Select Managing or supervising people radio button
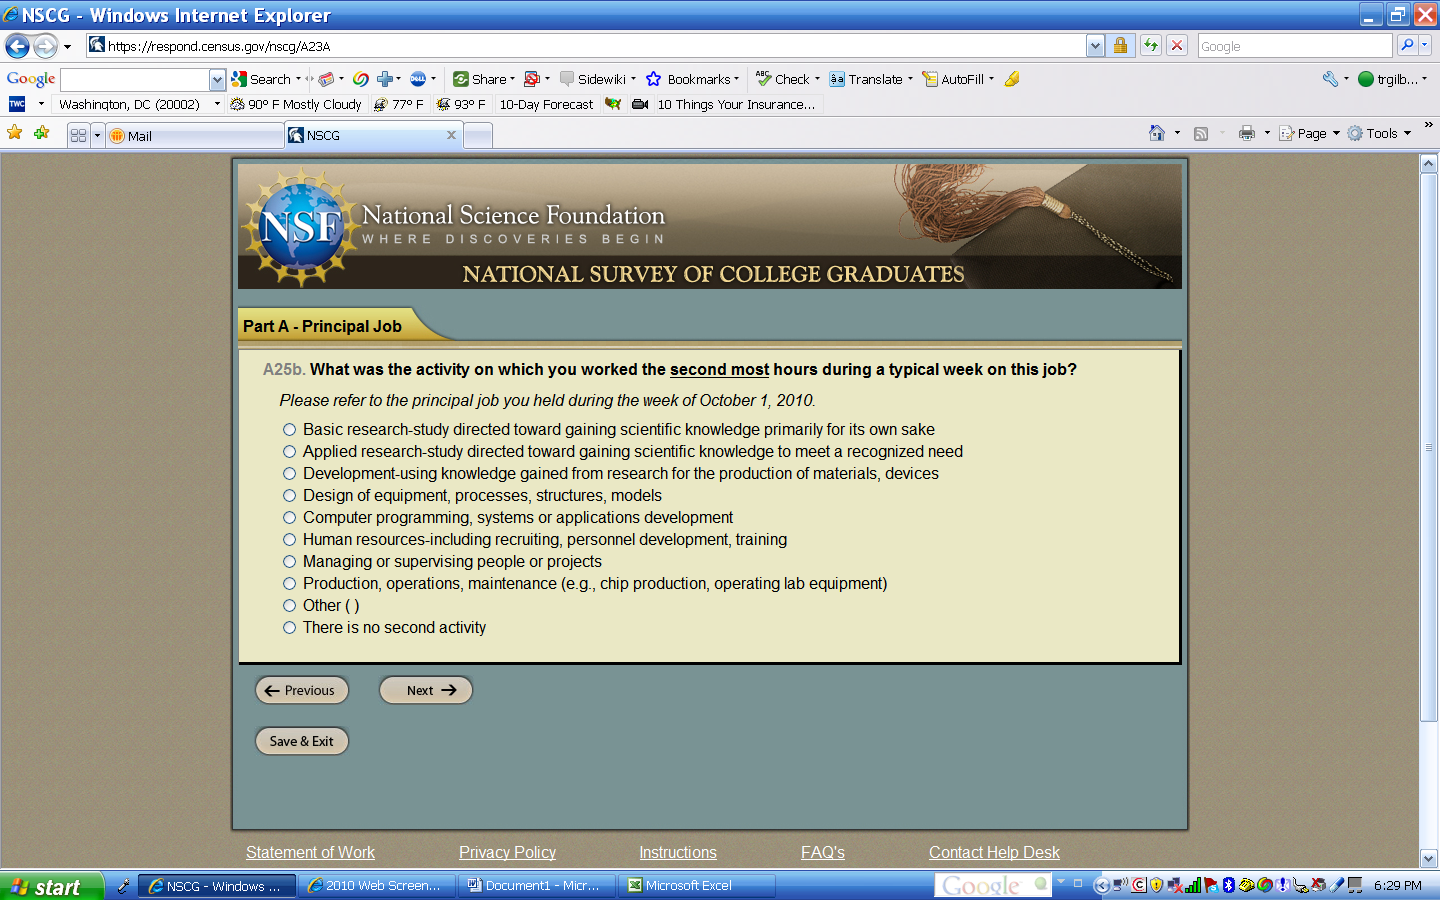This screenshot has width=1440, height=900. click(289, 562)
